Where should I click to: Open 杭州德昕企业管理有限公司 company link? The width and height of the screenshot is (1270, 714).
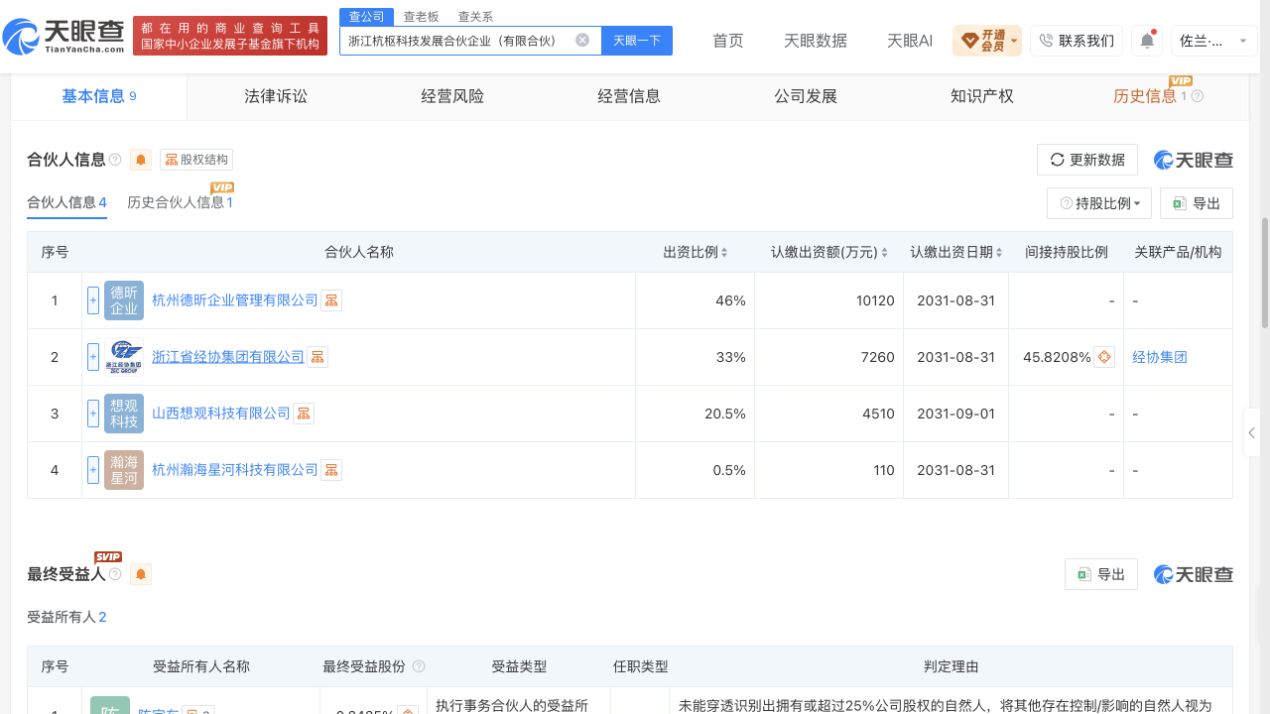point(235,300)
